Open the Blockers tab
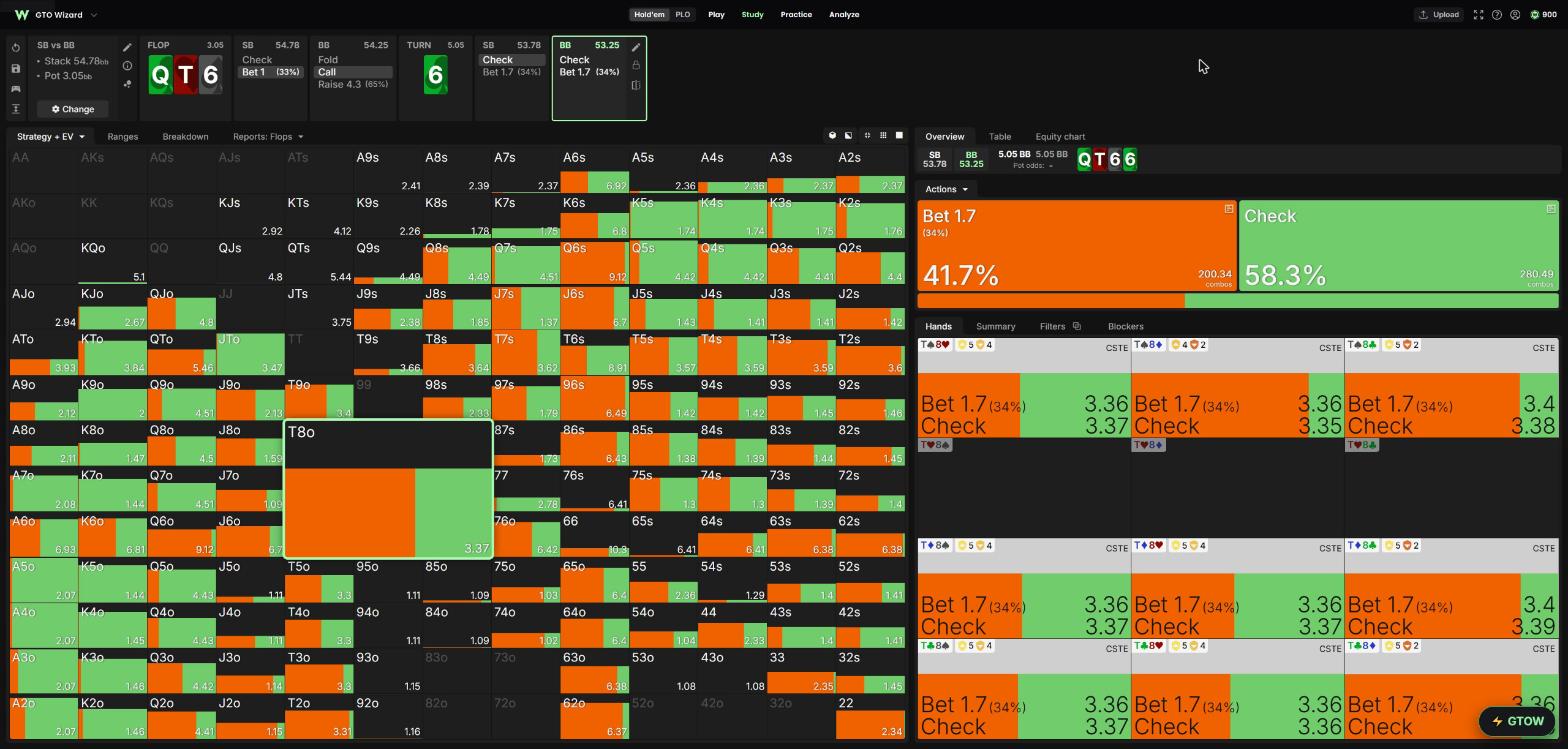The width and height of the screenshot is (1568, 749). pos(1126,326)
